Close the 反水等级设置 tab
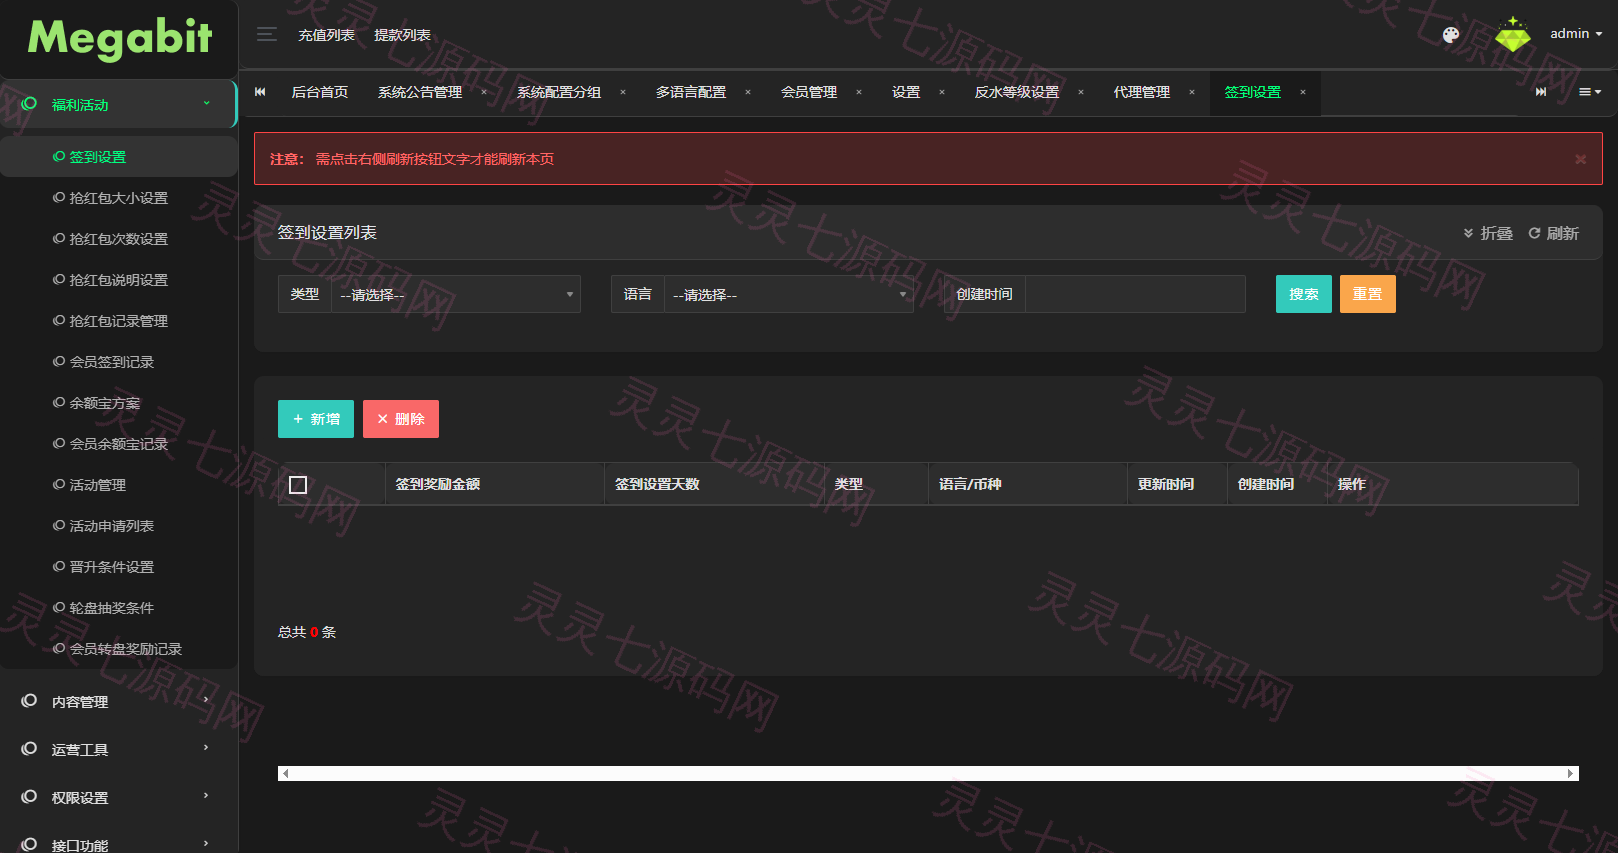Screen dimensions: 1618x853 [x=1081, y=92]
